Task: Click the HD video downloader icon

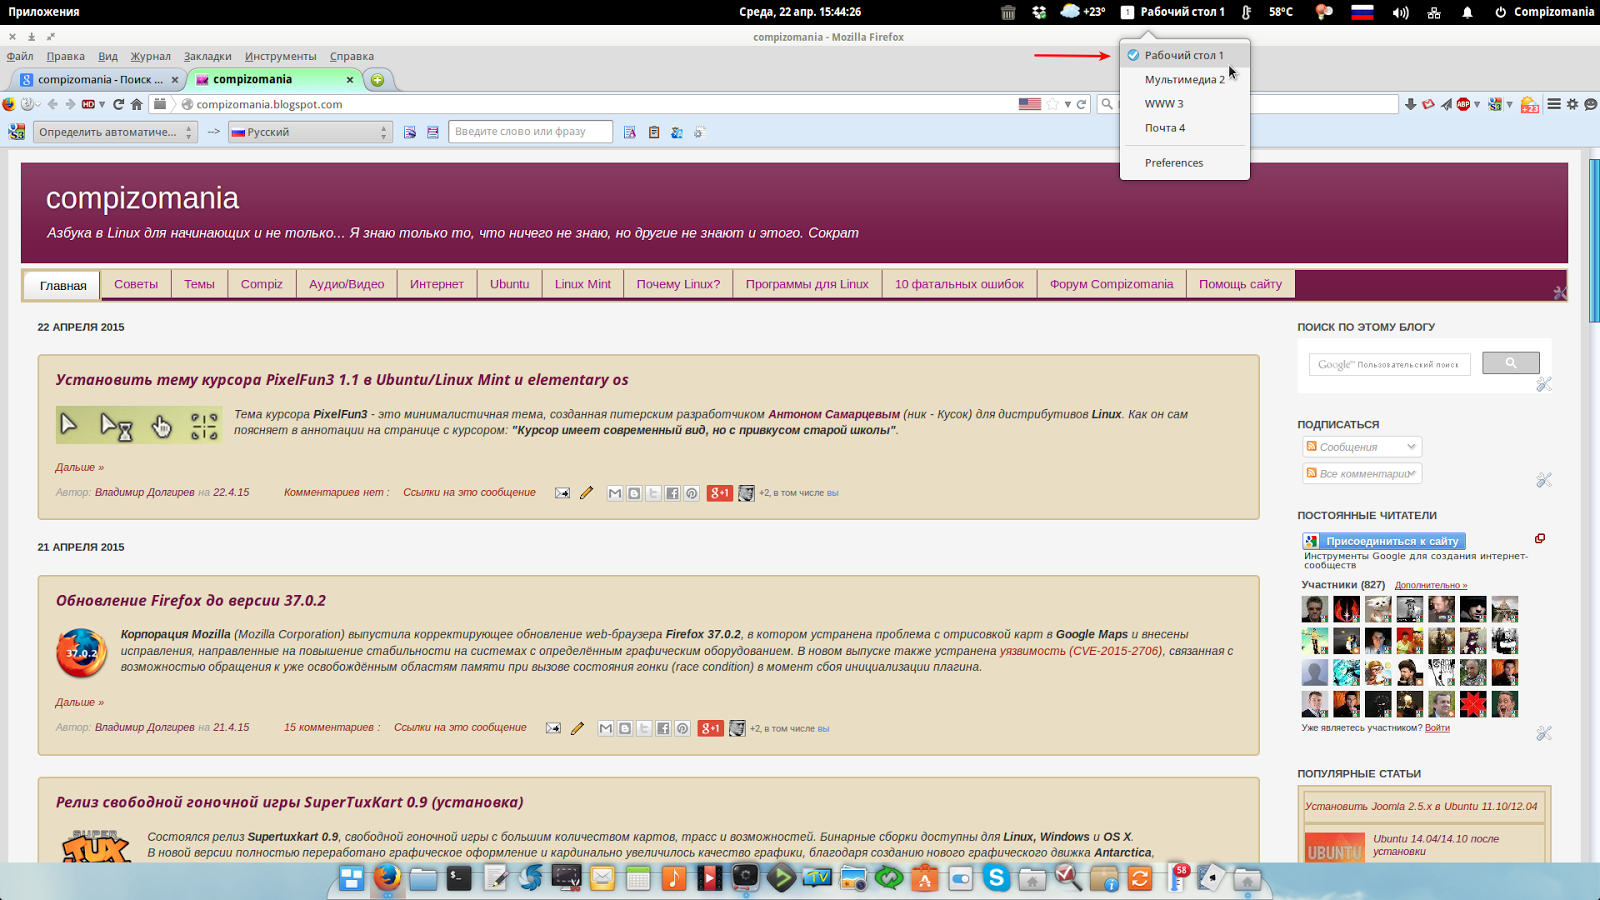Action: [x=89, y=104]
